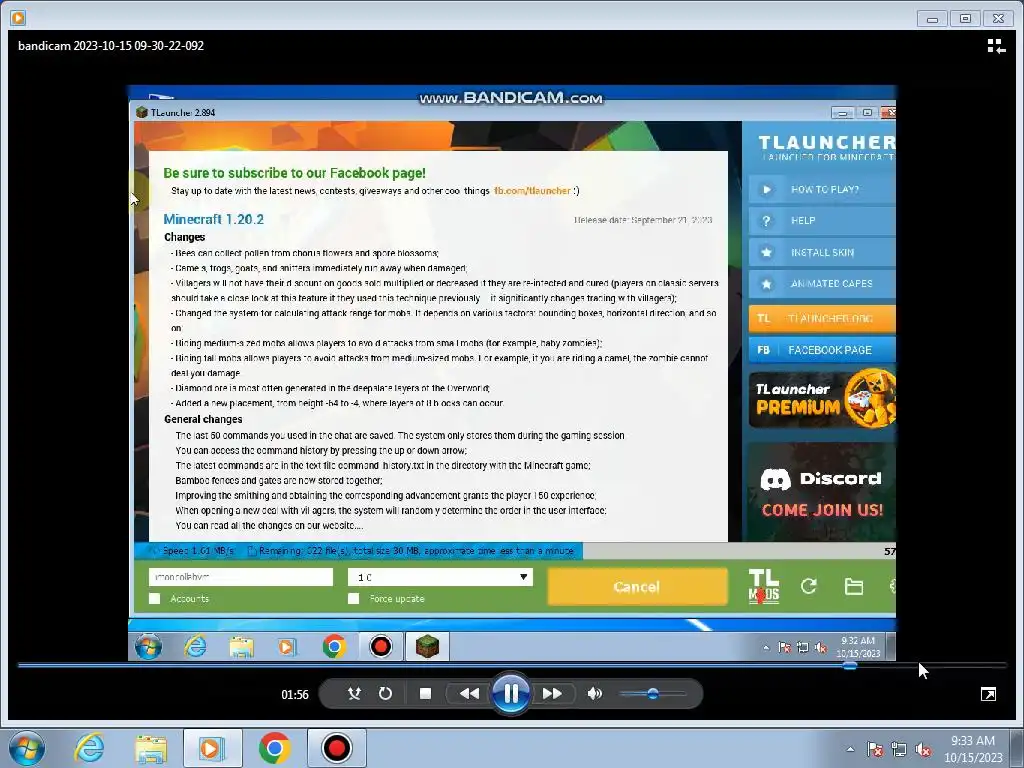Tick the Accounts checkbox in TLauncher

155,598
